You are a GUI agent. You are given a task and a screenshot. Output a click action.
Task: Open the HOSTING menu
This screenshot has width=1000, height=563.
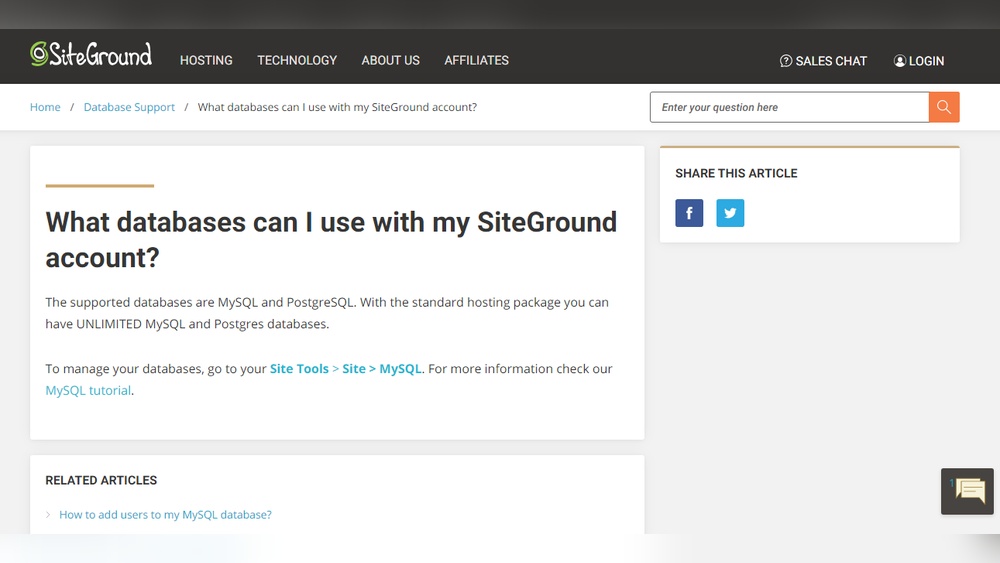206,60
